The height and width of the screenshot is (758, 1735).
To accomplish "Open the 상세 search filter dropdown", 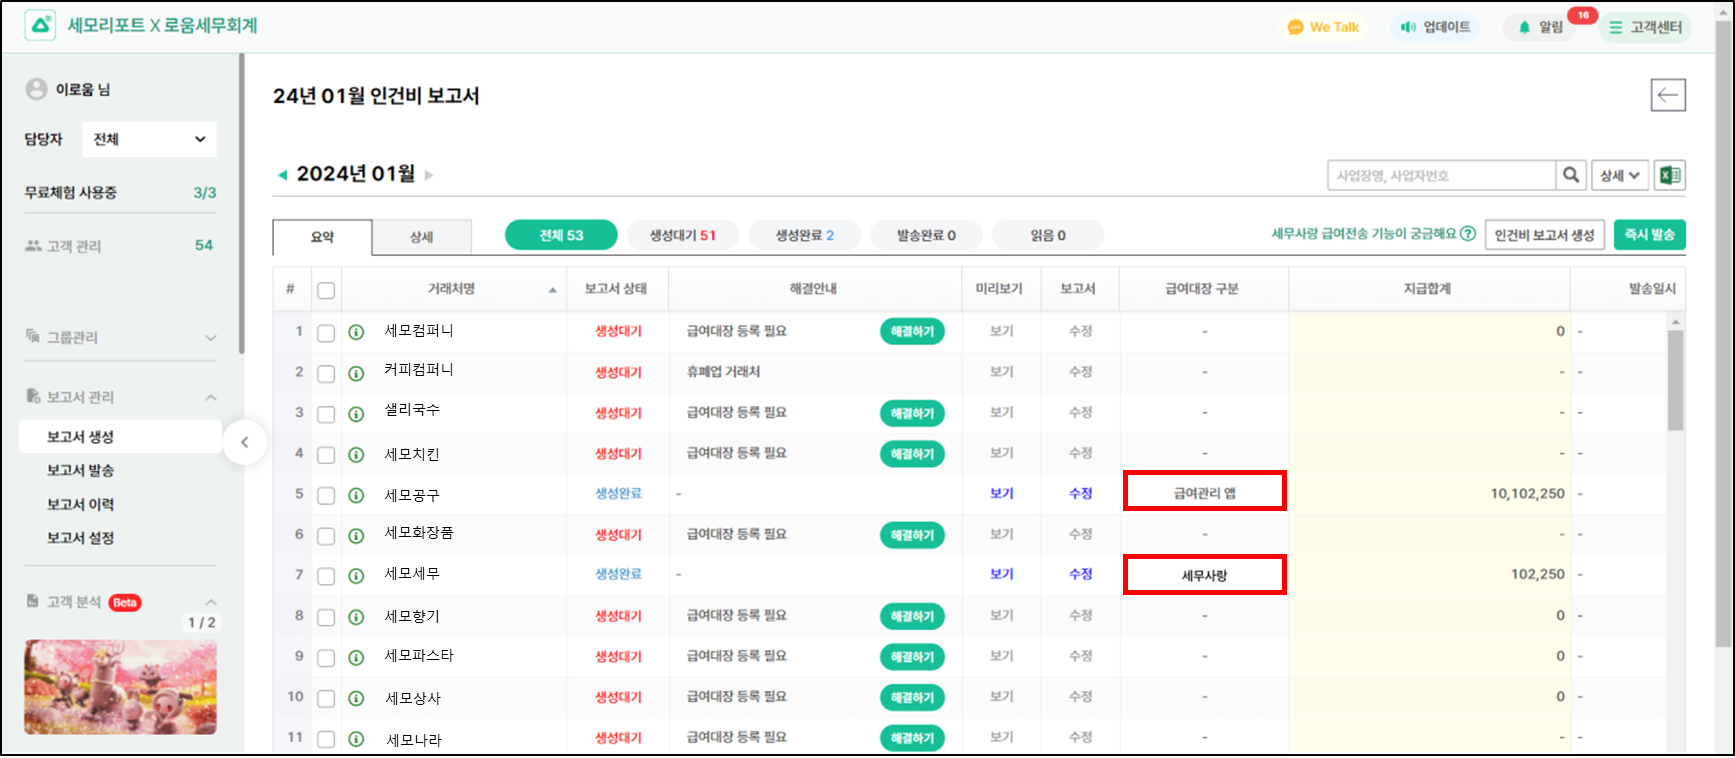I will pyautogui.click(x=1619, y=175).
